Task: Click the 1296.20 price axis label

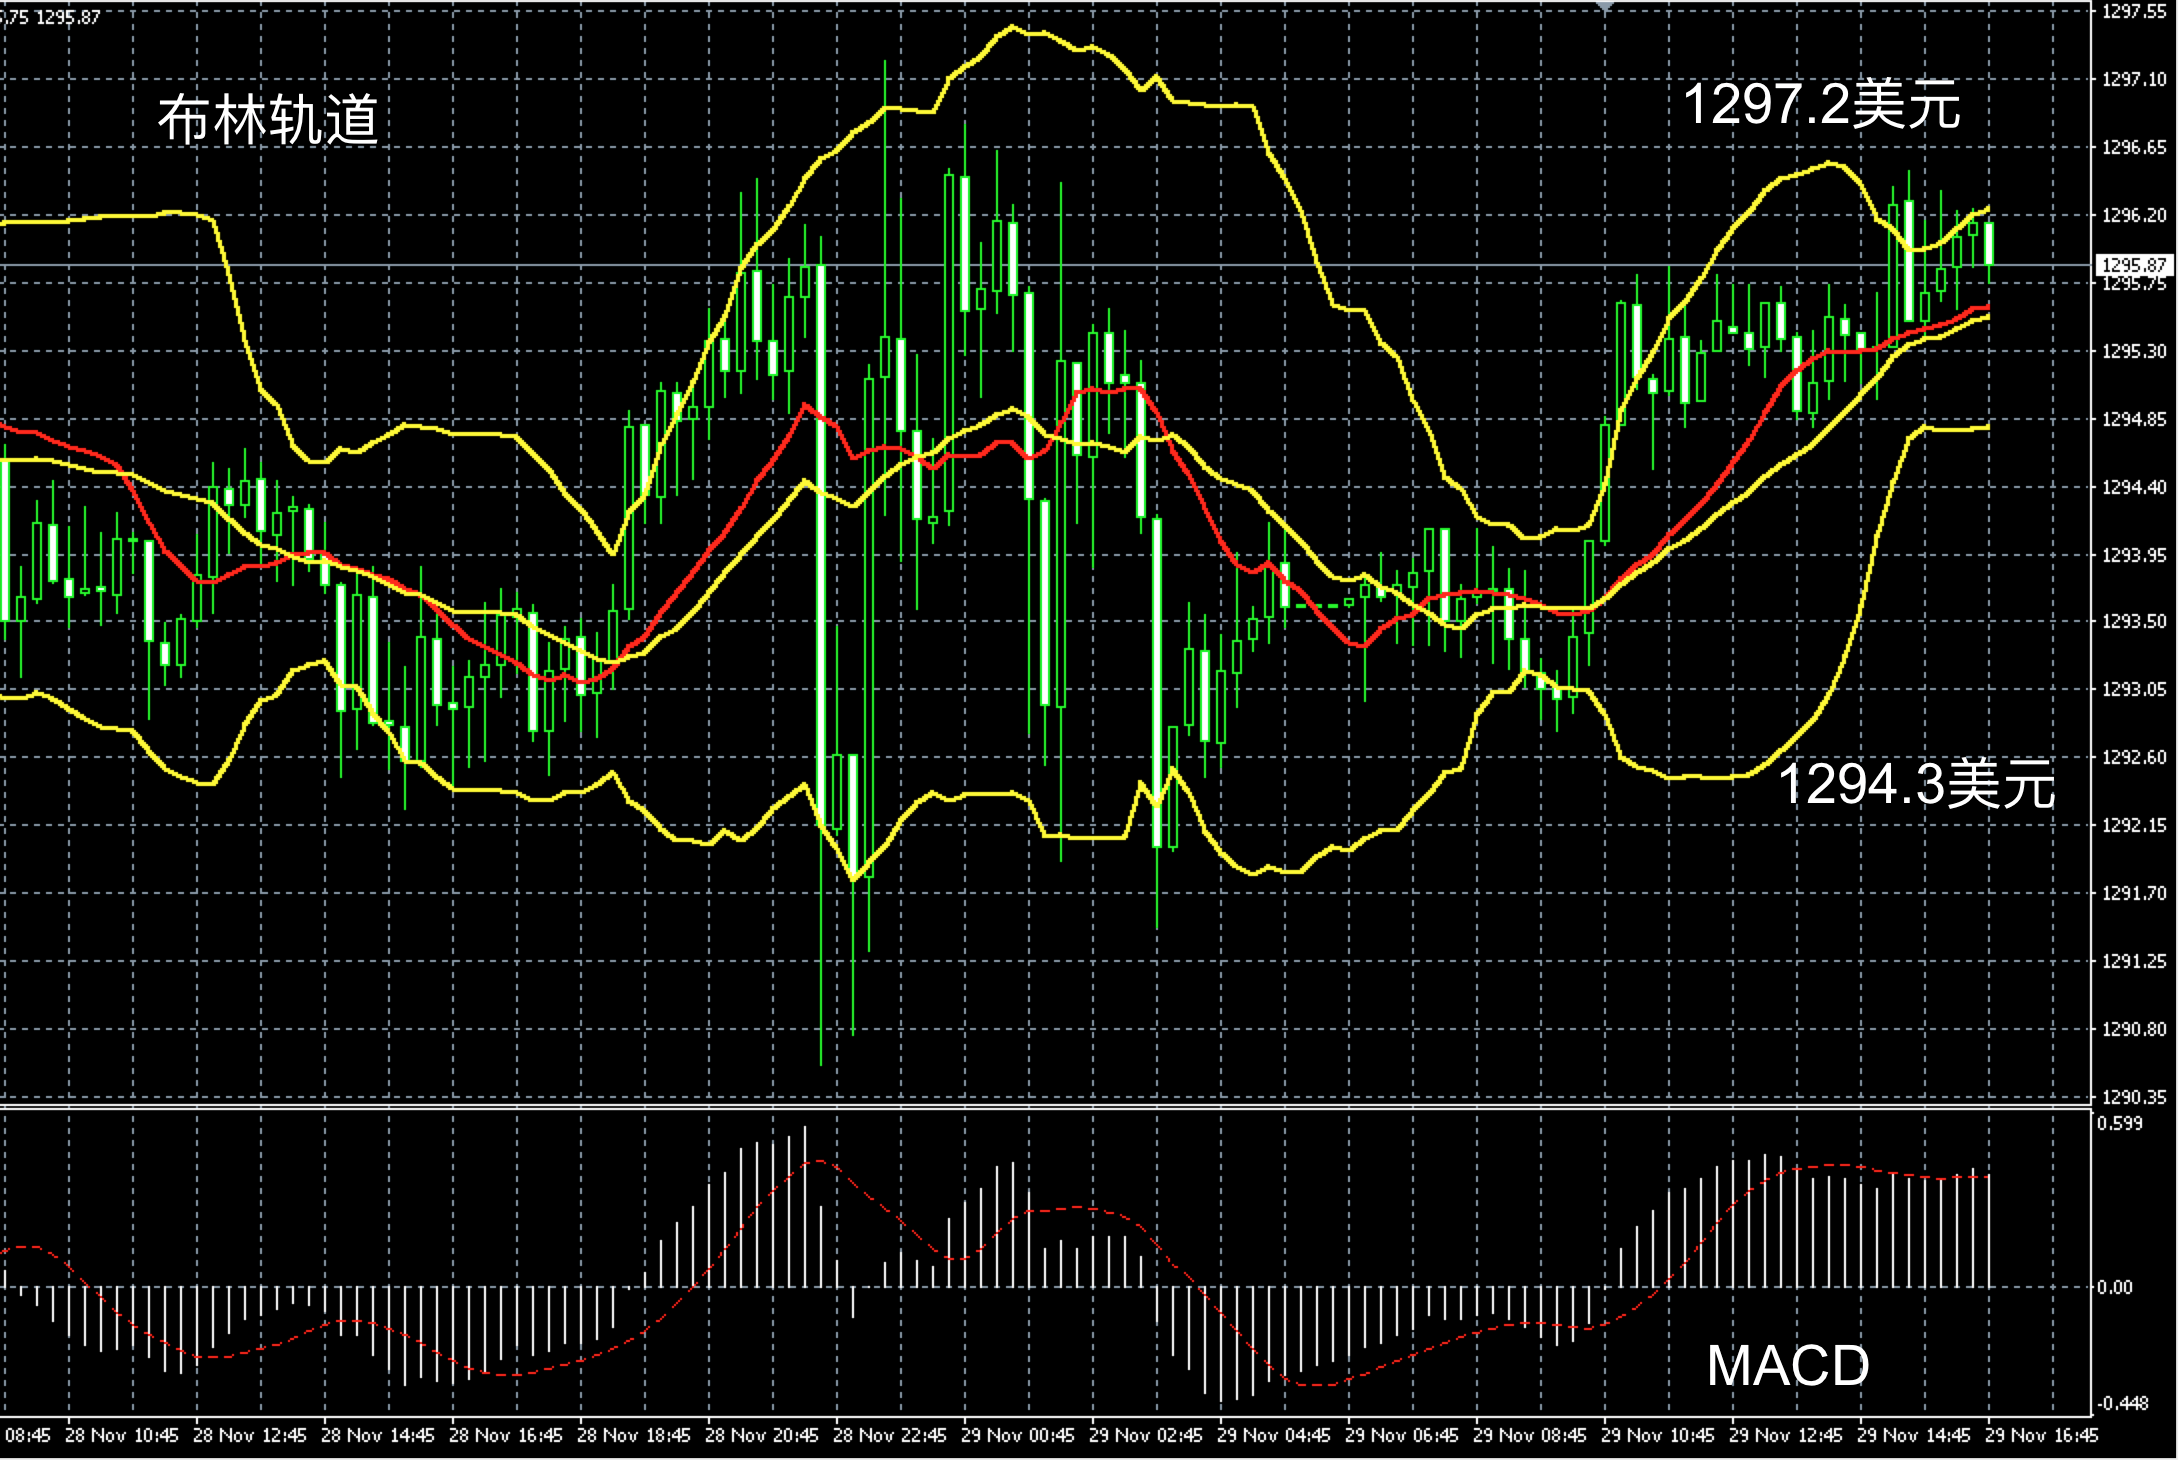Action: click(2133, 215)
